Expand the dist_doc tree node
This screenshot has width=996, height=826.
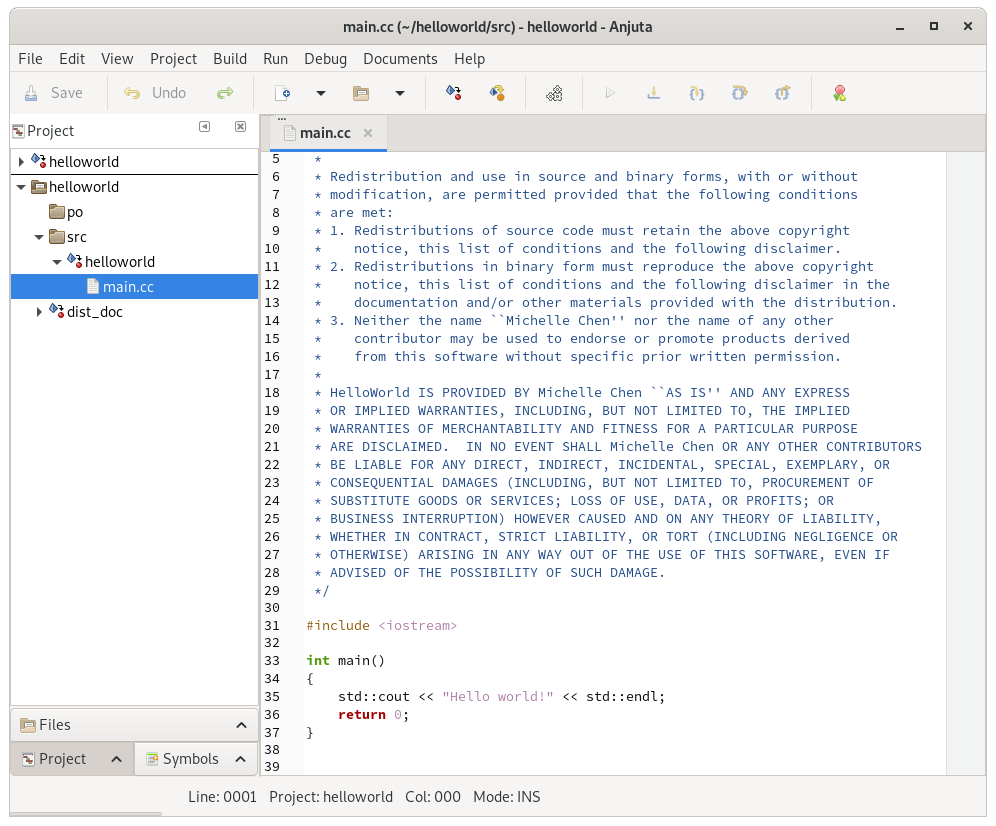[39, 312]
